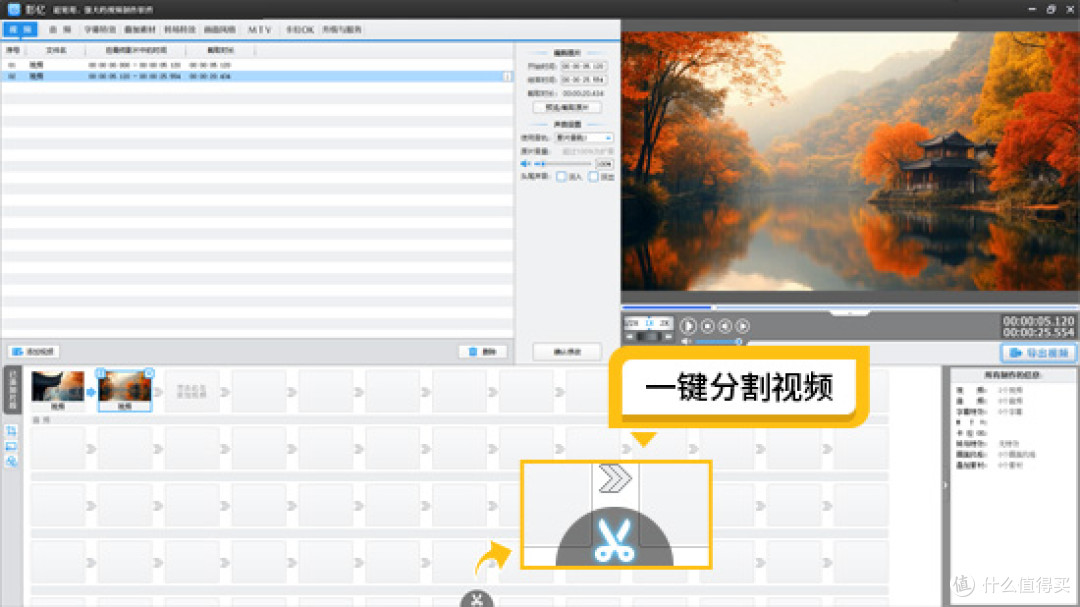Enable the fade-out (淡出) checkbox

(x=594, y=177)
